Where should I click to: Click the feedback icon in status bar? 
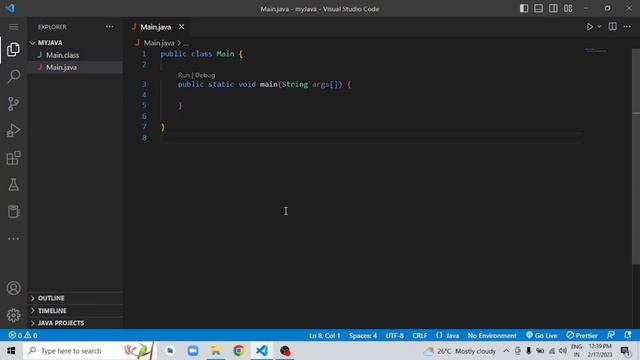click(x=611, y=335)
